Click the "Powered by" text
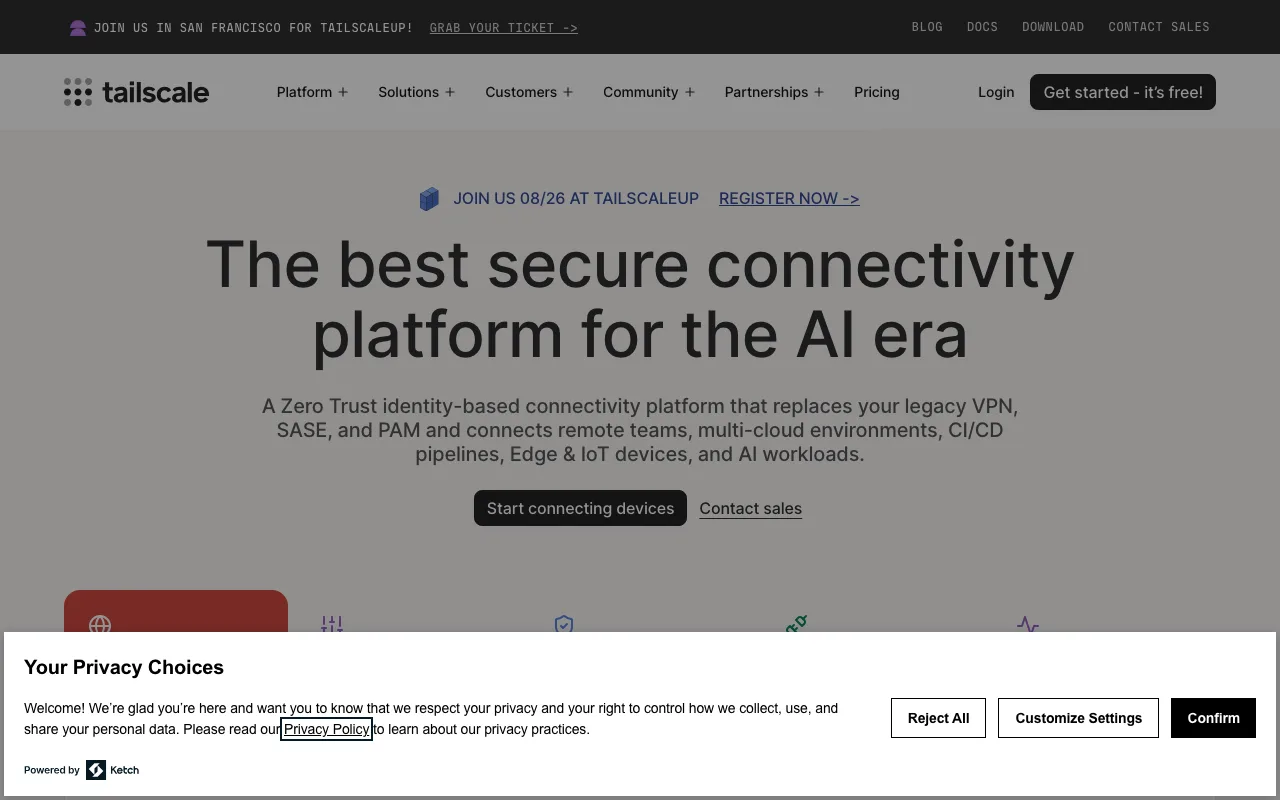 pyautogui.click(x=52, y=770)
